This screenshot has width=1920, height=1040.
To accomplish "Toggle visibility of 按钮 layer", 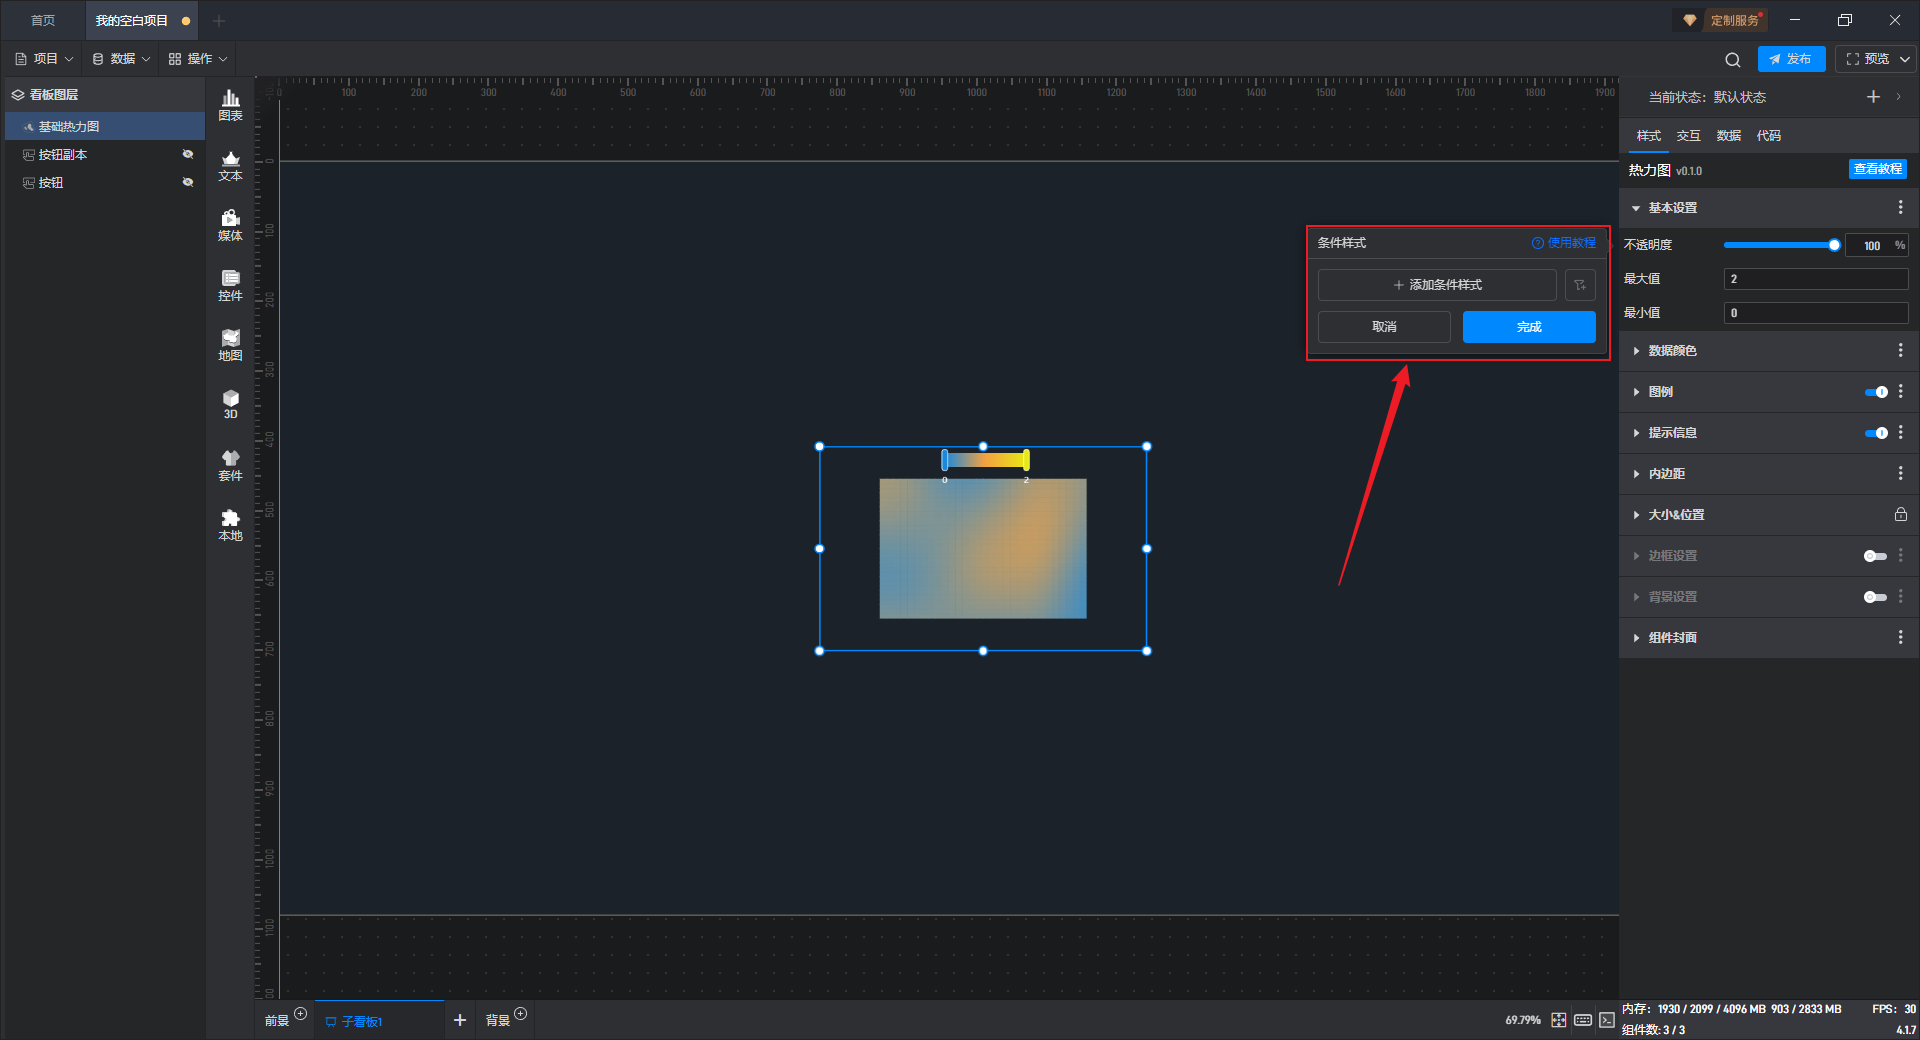I will (188, 182).
